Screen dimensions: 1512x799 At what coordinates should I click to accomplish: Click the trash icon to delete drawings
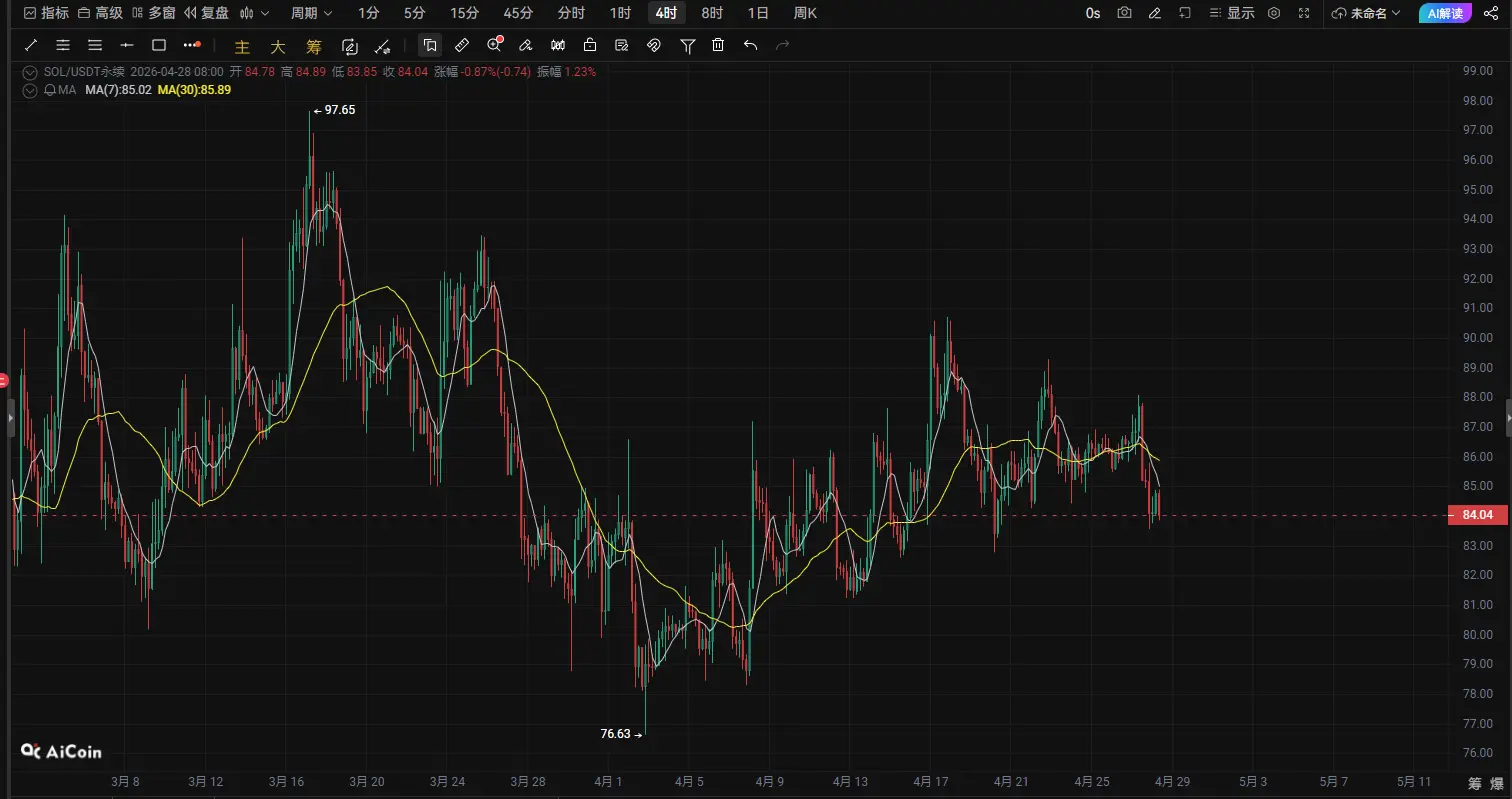[718, 45]
